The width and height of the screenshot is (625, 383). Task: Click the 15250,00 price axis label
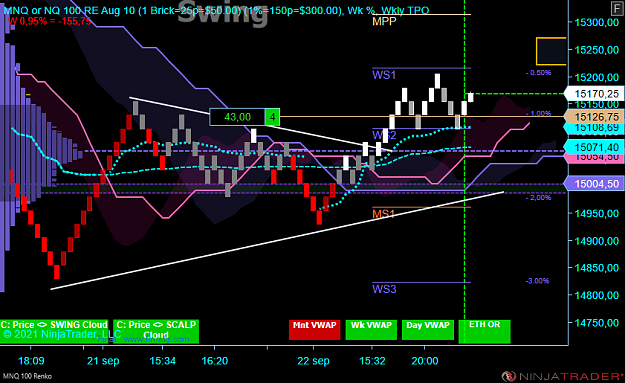pos(597,50)
